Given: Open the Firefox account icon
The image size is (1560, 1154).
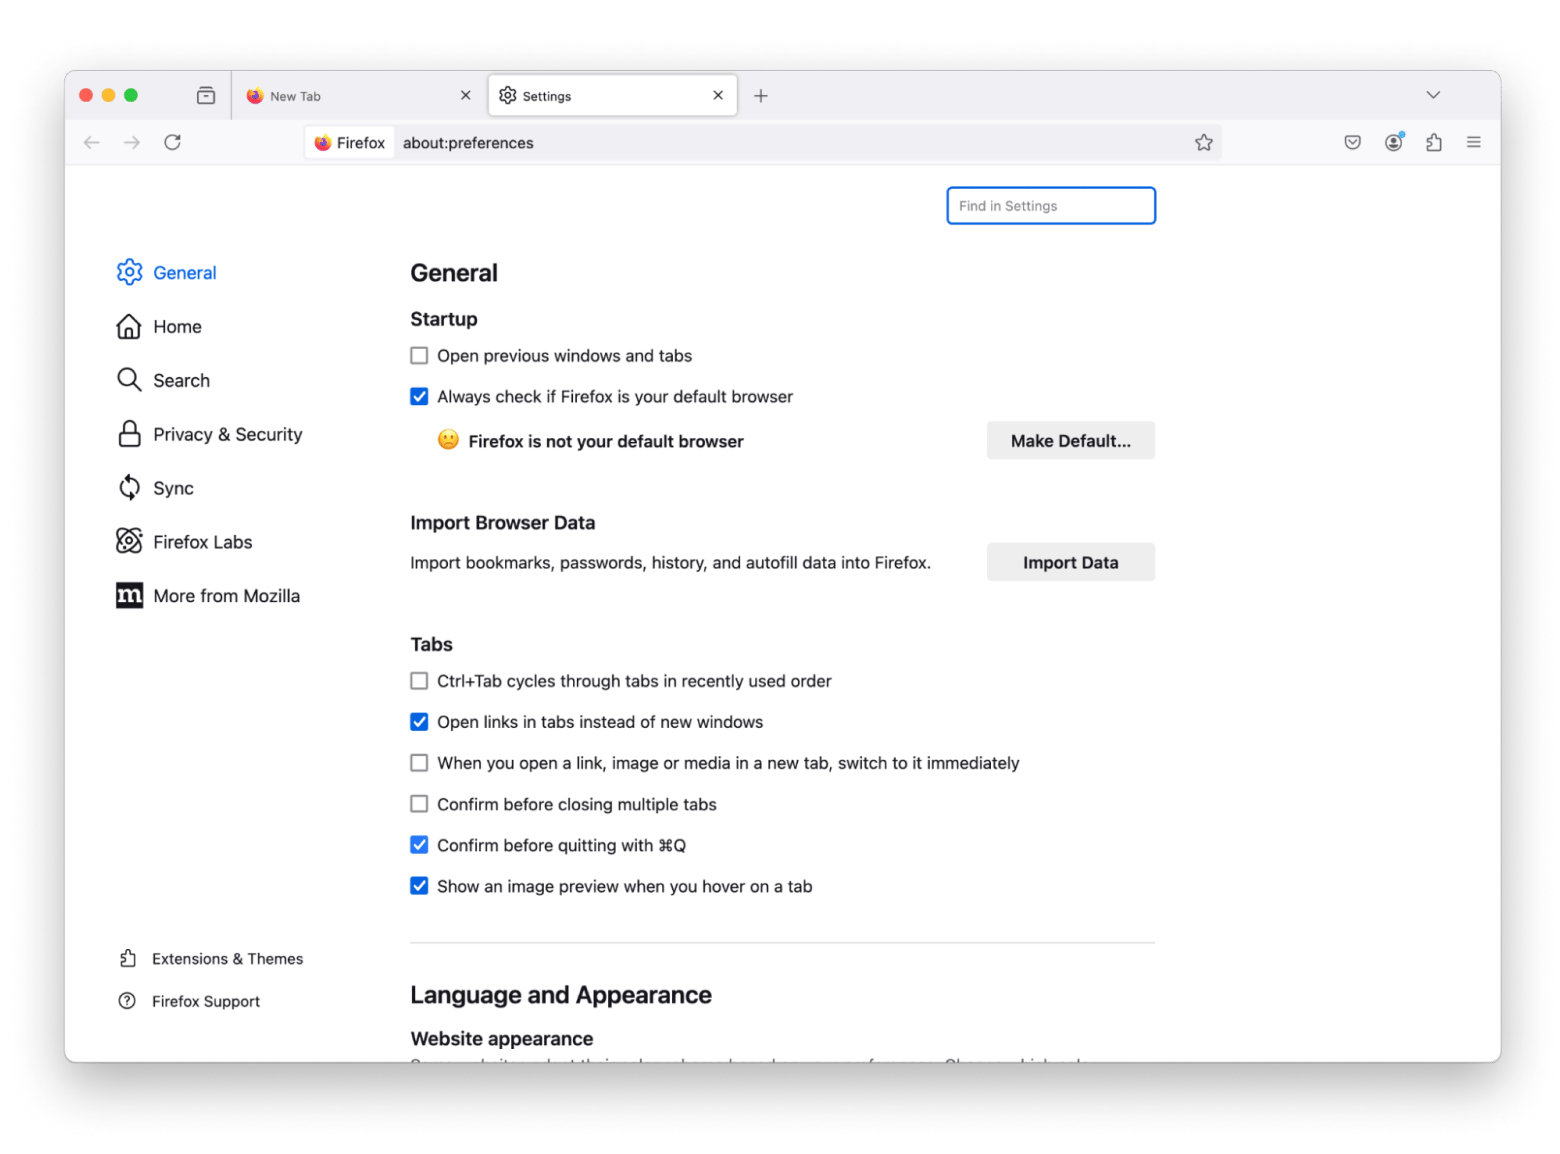Looking at the screenshot, I should (1393, 143).
